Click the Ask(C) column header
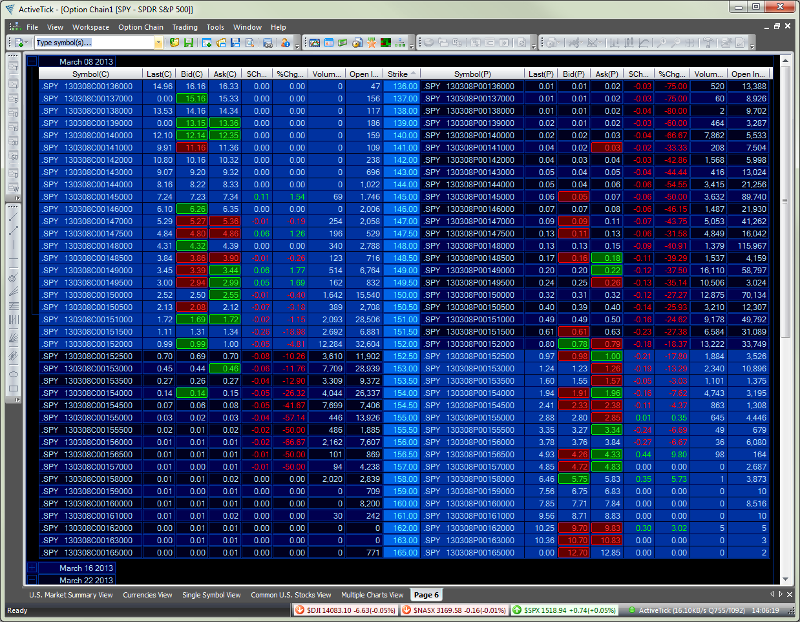800x622 pixels. (224, 74)
